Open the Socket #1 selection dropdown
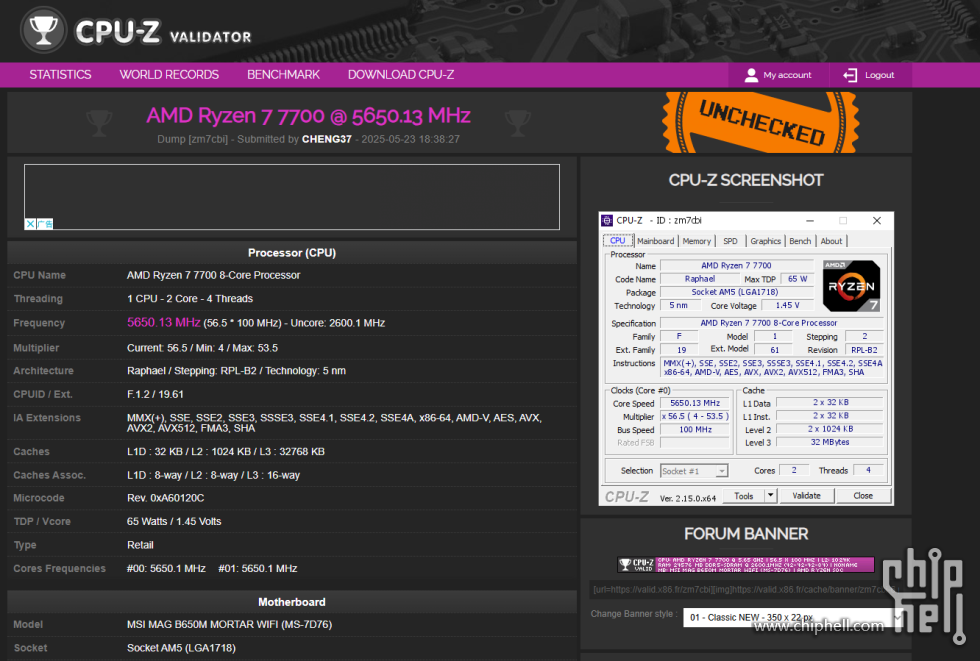This screenshot has height=661, width=980. pyautogui.click(x=694, y=471)
